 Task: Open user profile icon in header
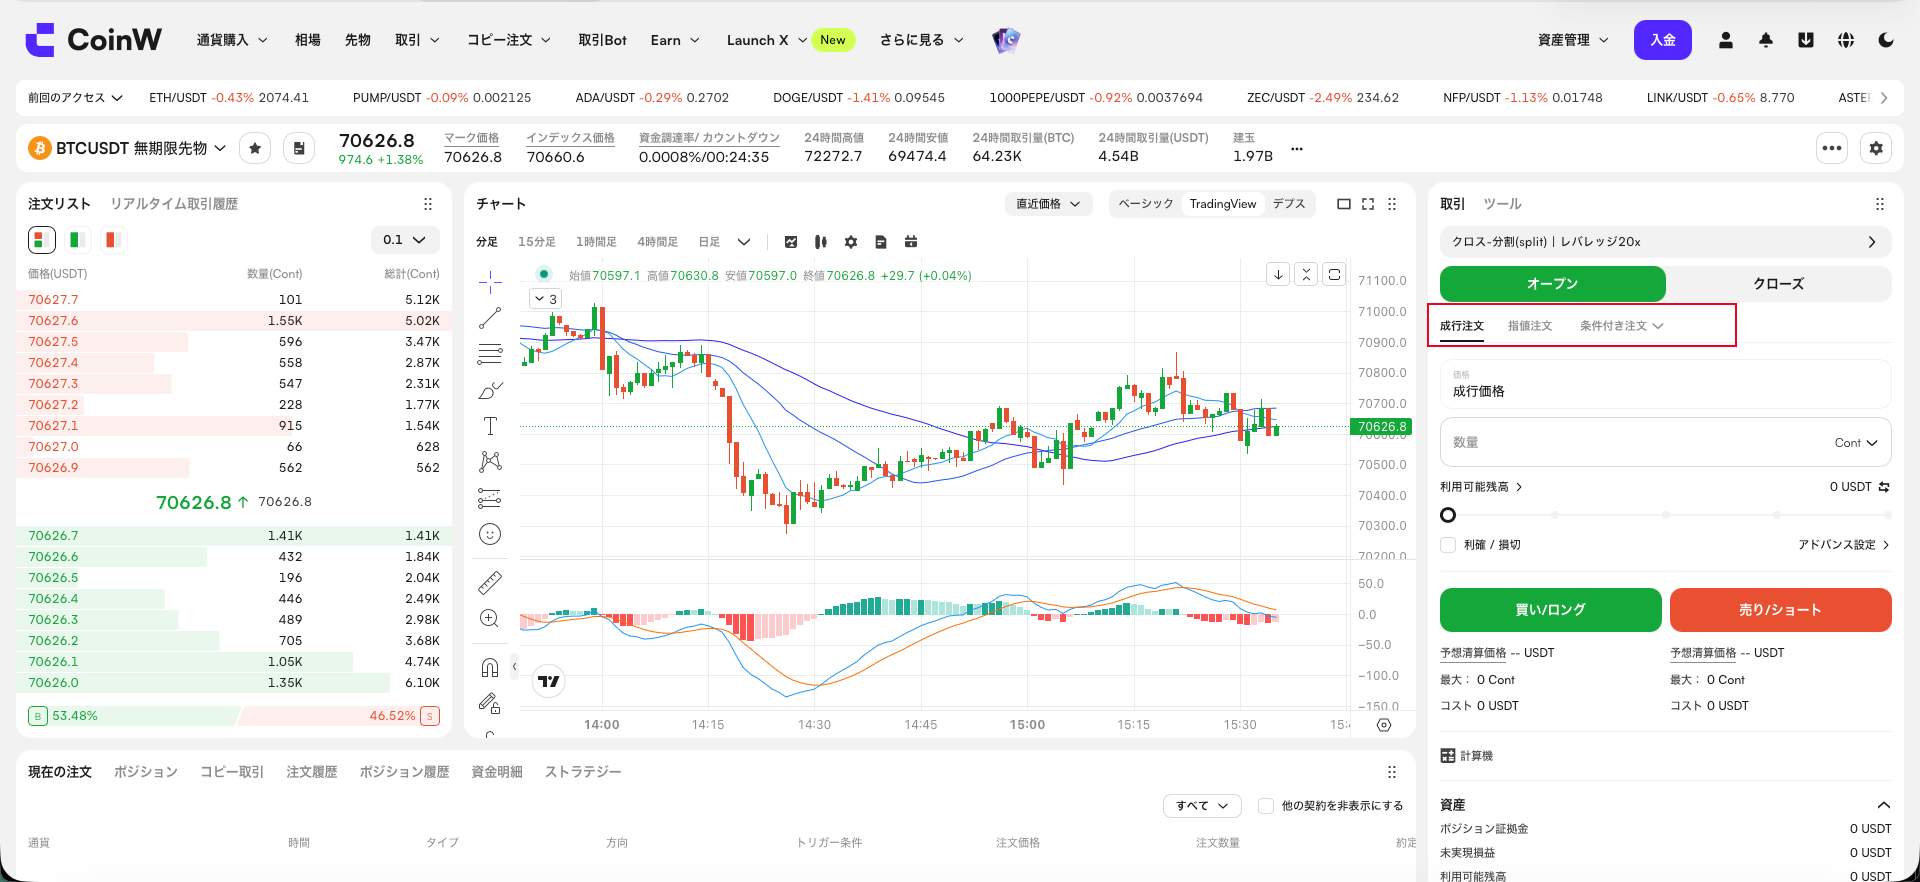pyautogui.click(x=1726, y=40)
